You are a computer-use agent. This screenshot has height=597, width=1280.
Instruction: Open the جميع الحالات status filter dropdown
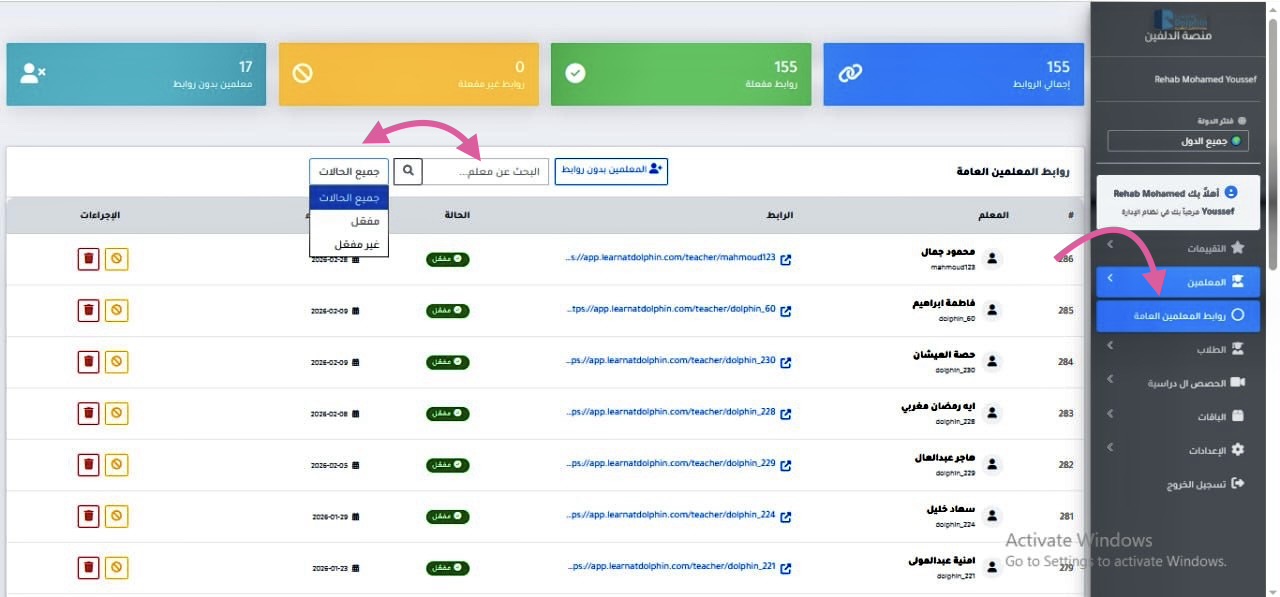tap(348, 171)
